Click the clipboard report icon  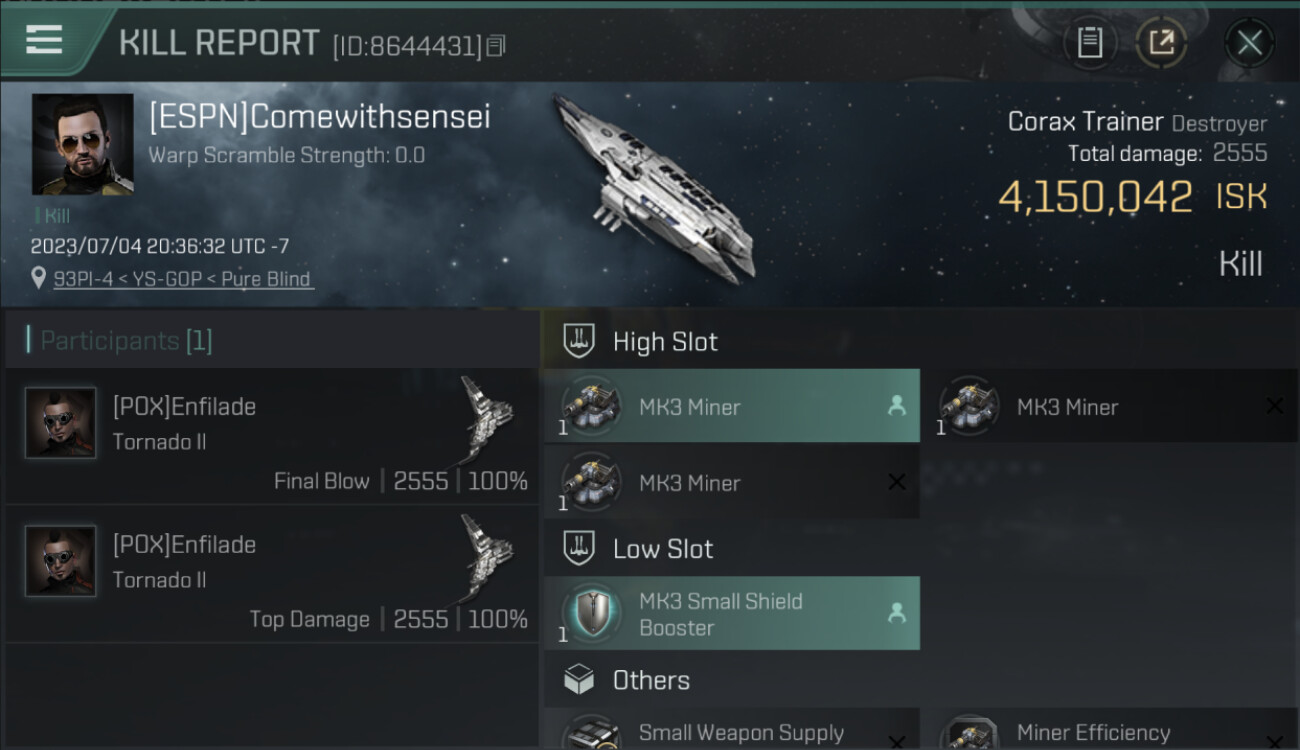tap(1089, 43)
